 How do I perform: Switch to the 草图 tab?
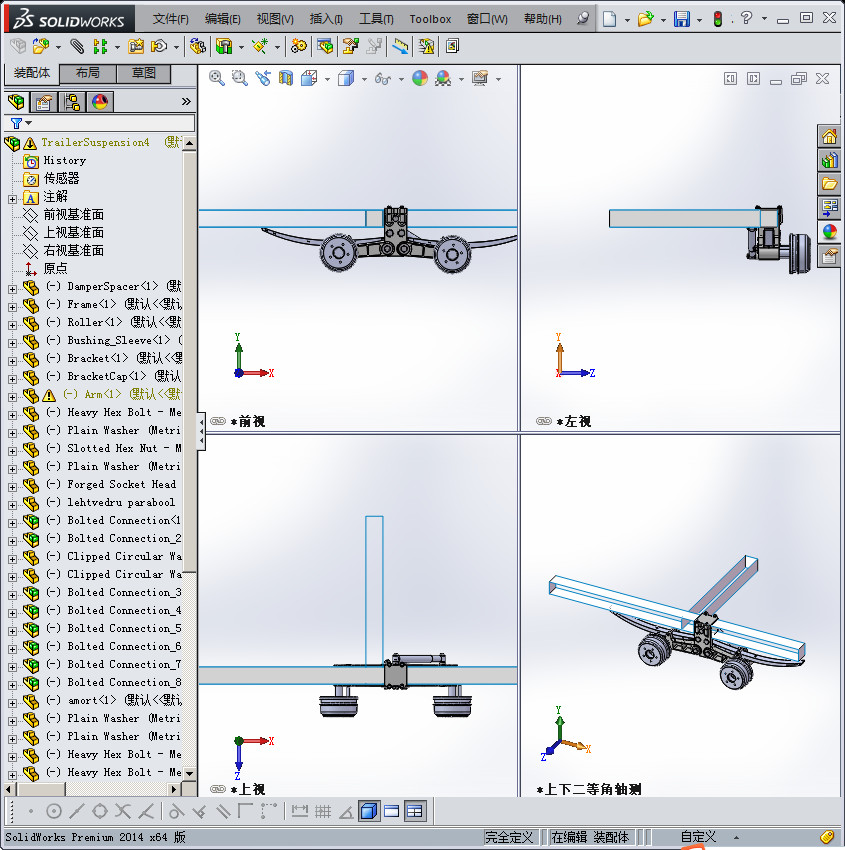pos(144,73)
